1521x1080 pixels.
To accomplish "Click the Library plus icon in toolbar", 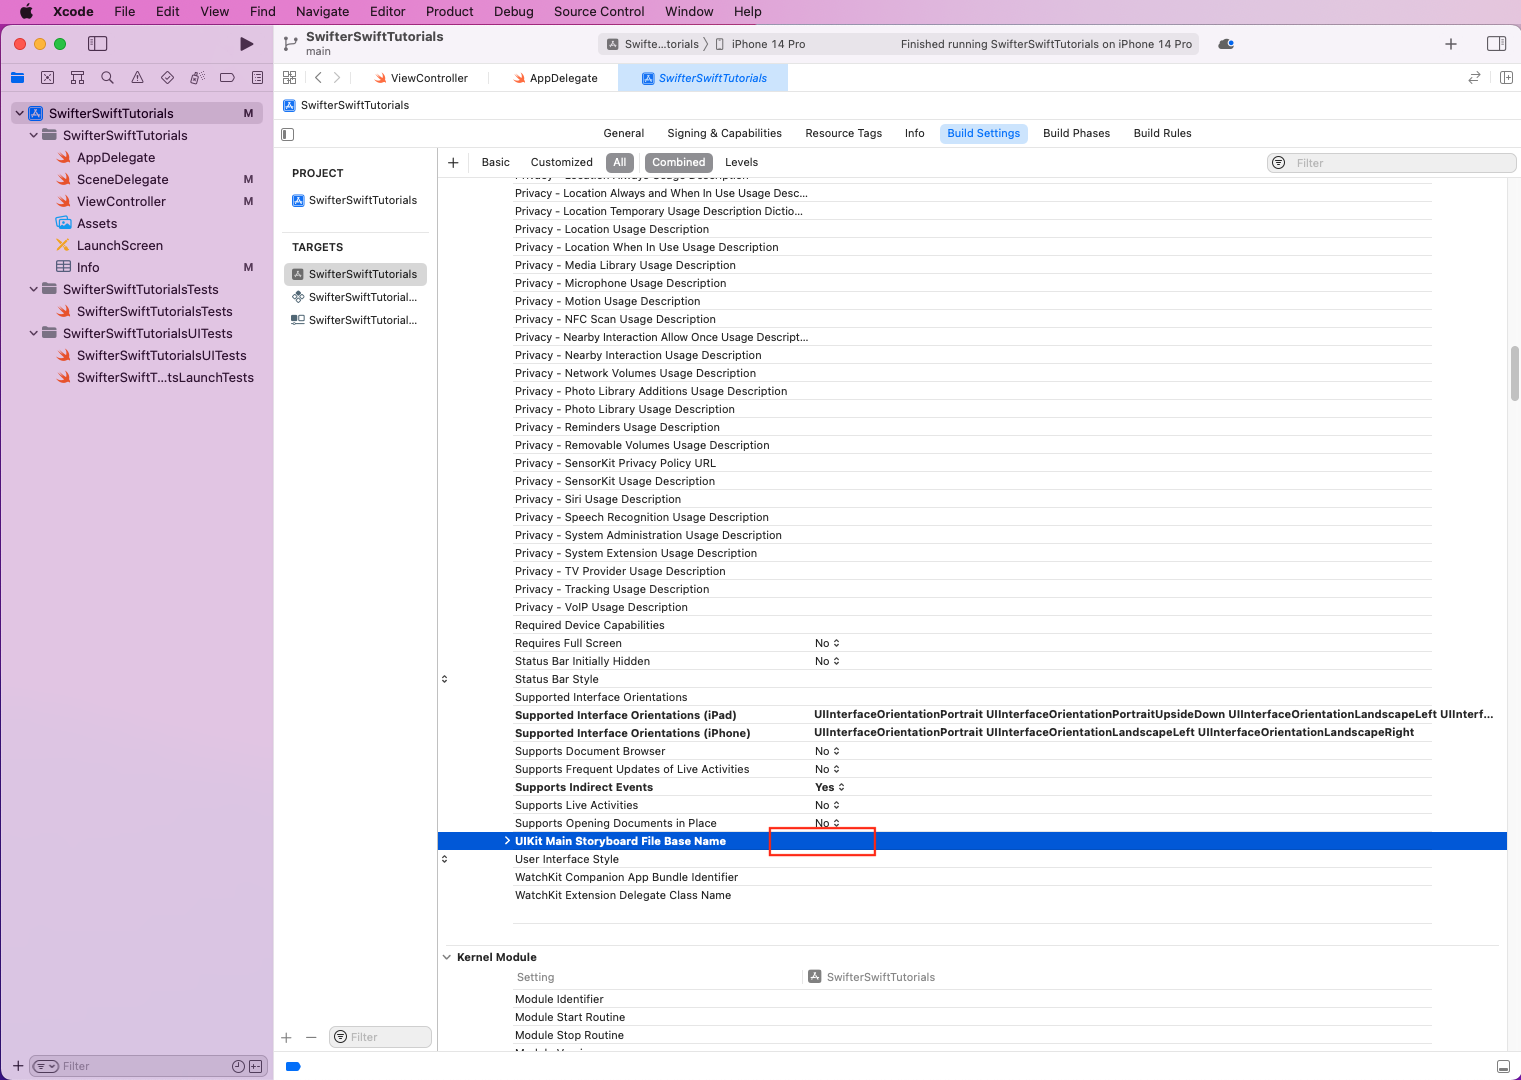I will point(1451,44).
